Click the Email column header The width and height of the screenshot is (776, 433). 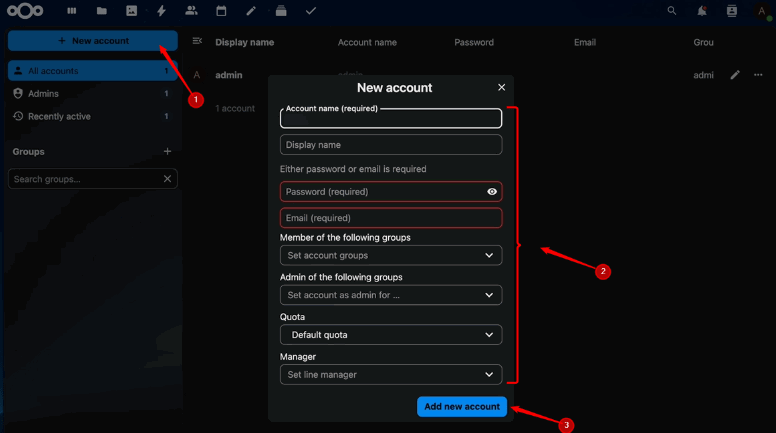(x=584, y=42)
